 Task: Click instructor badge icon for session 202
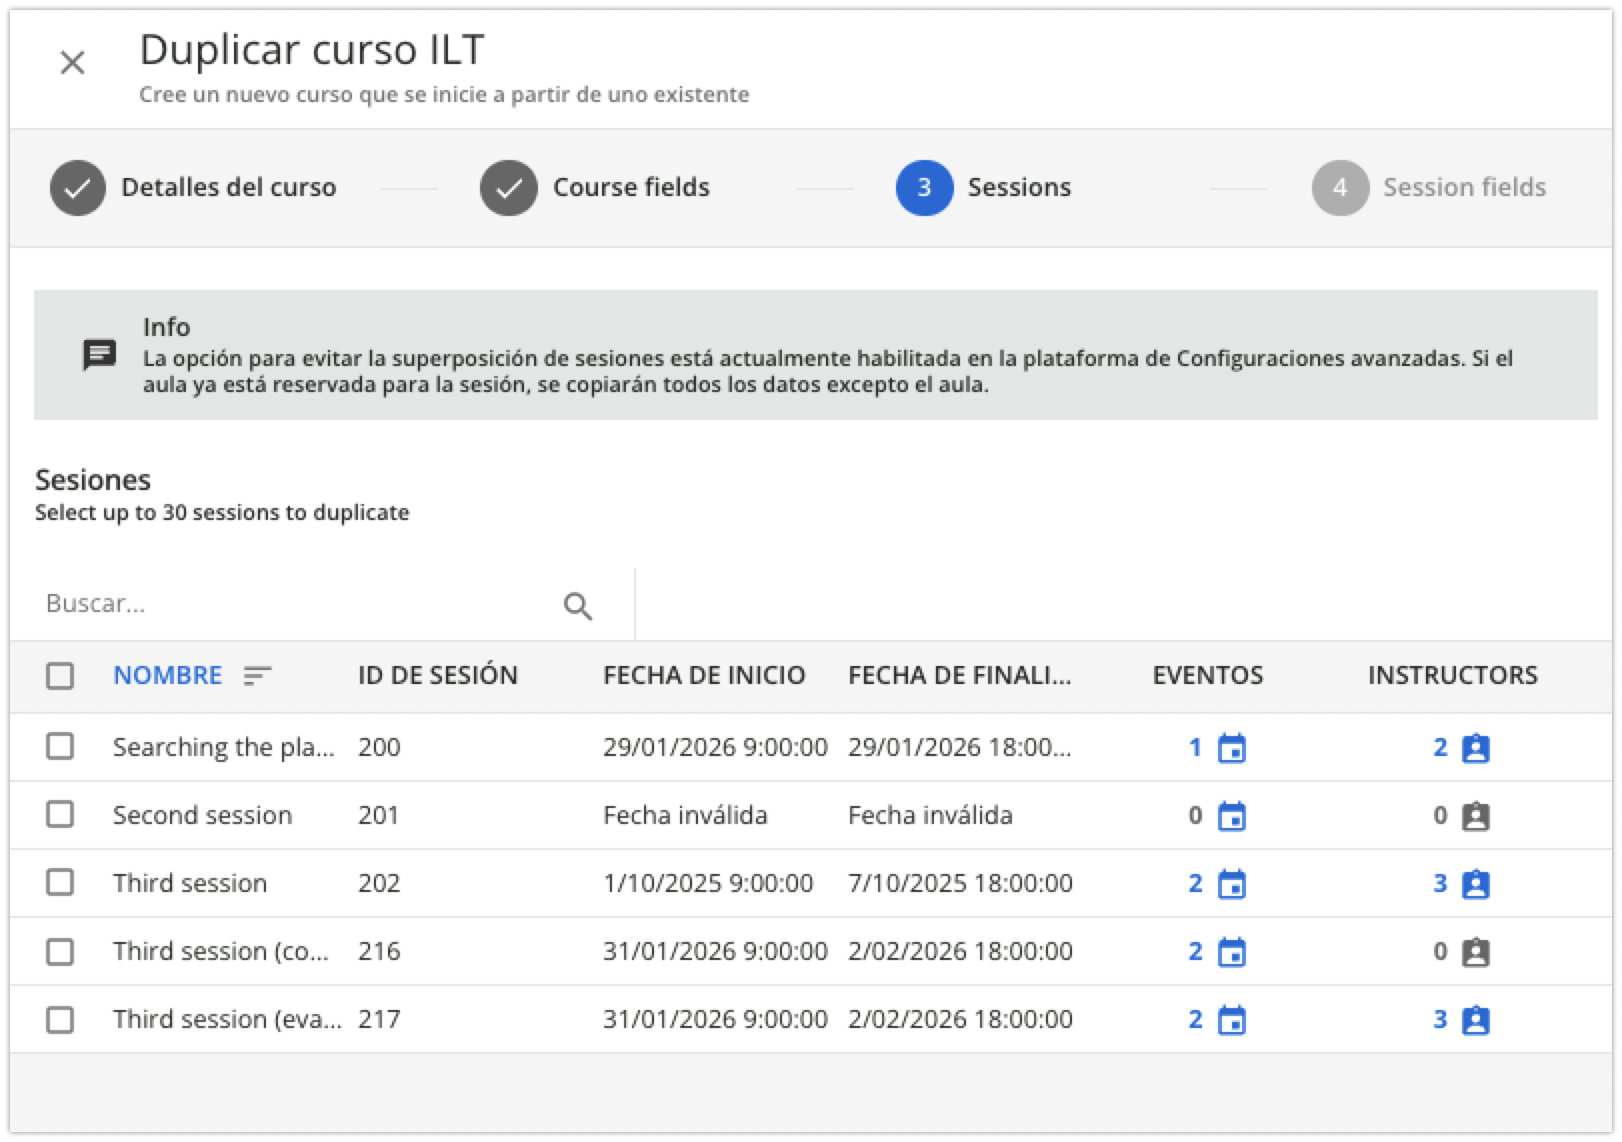(1475, 884)
